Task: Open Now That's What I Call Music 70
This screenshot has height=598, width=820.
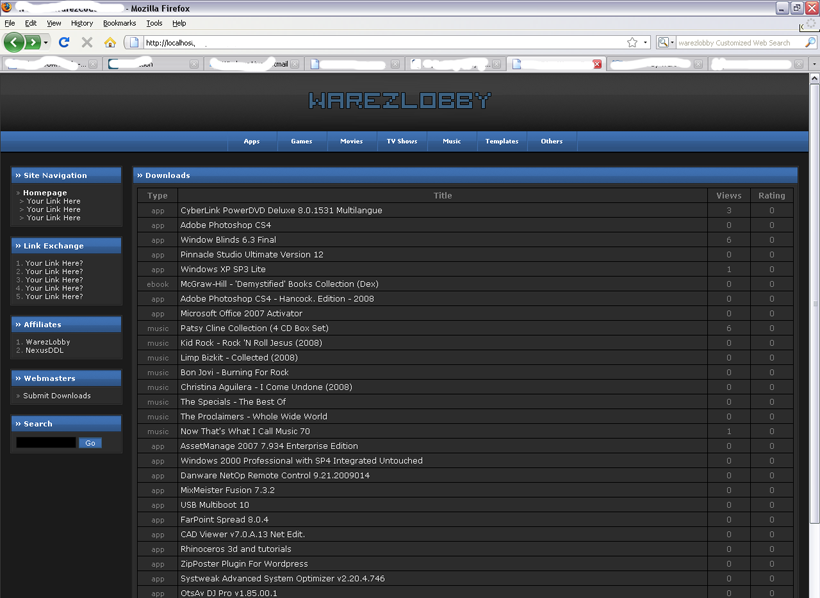Action: (245, 431)
